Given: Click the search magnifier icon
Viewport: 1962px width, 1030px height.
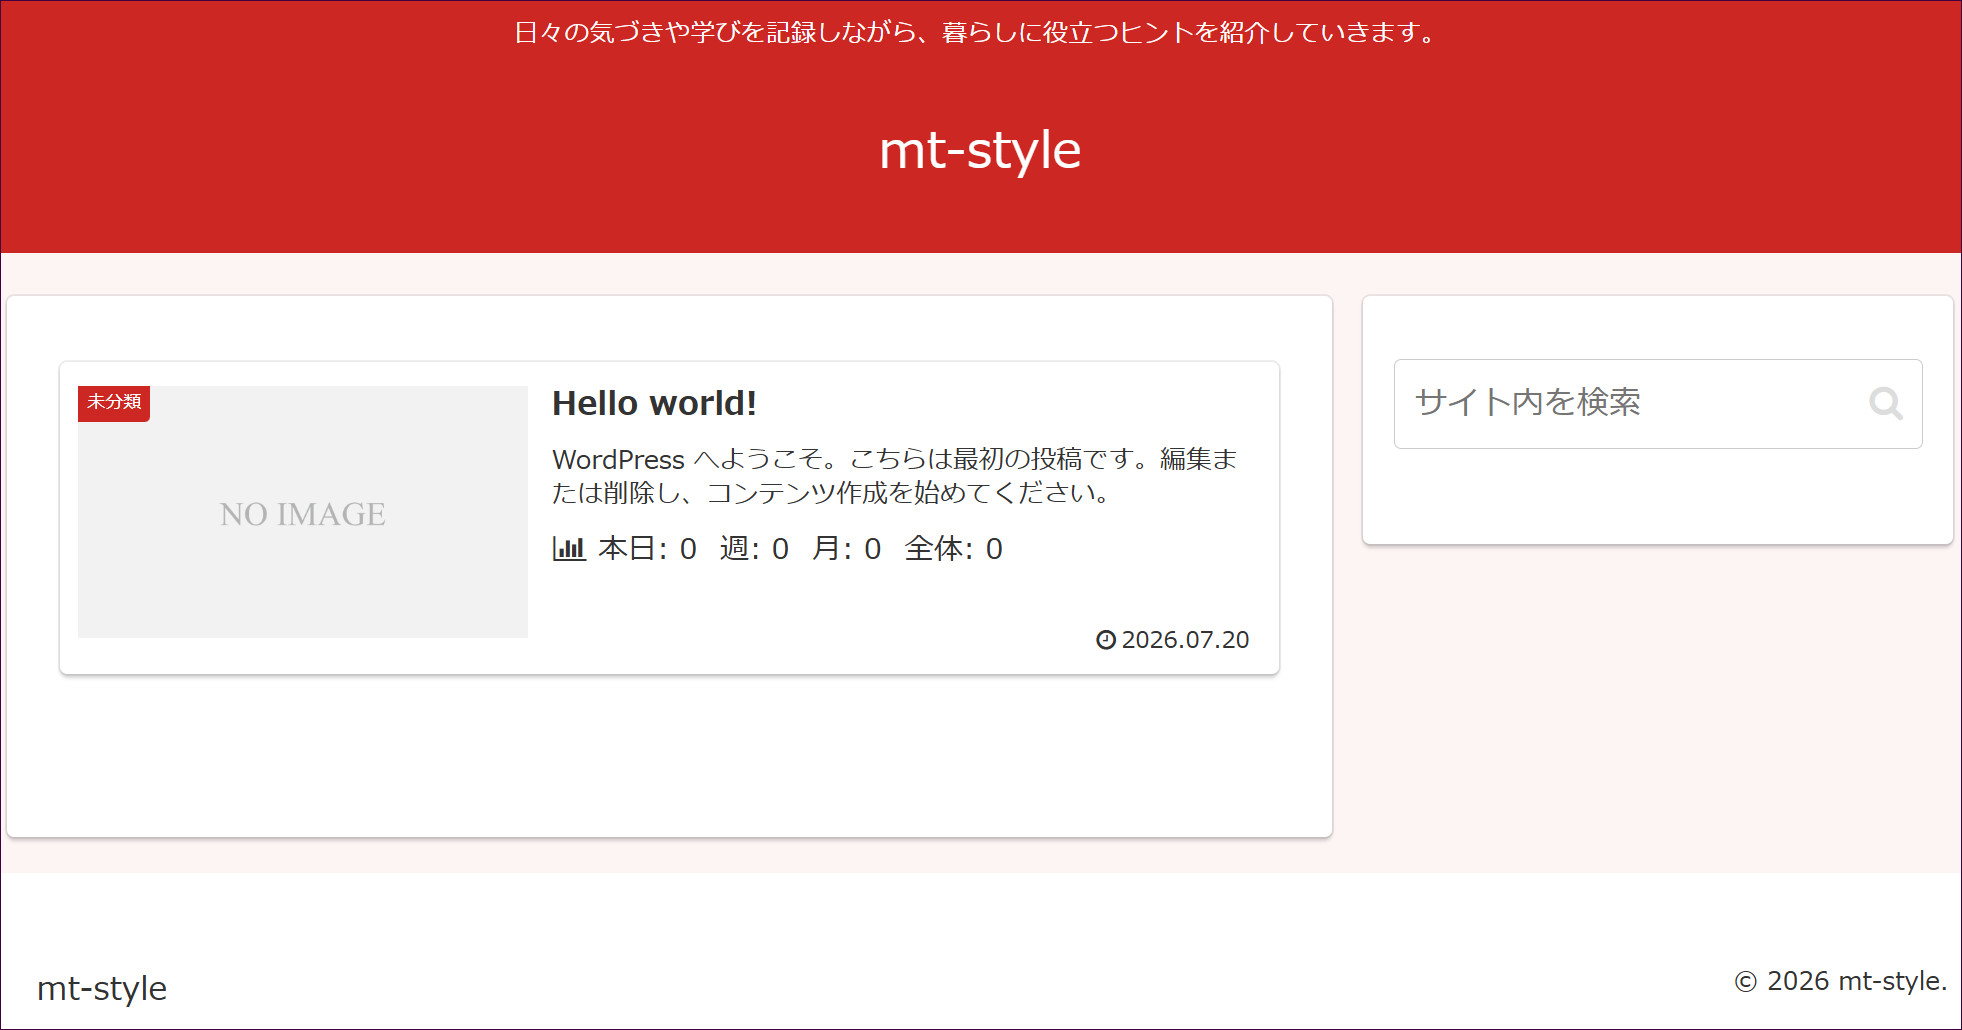Looking at the screenshot, I should point(1886,404).
